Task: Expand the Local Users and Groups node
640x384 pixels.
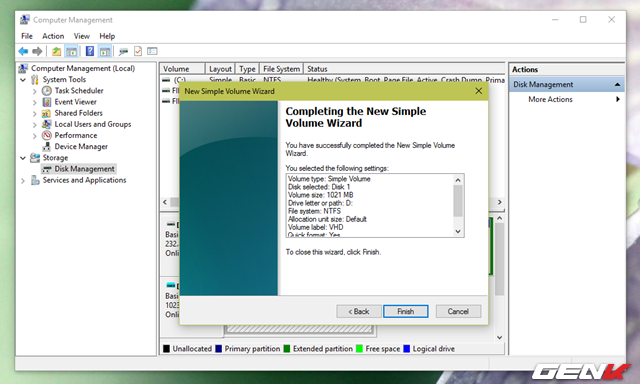Action: 35,125
